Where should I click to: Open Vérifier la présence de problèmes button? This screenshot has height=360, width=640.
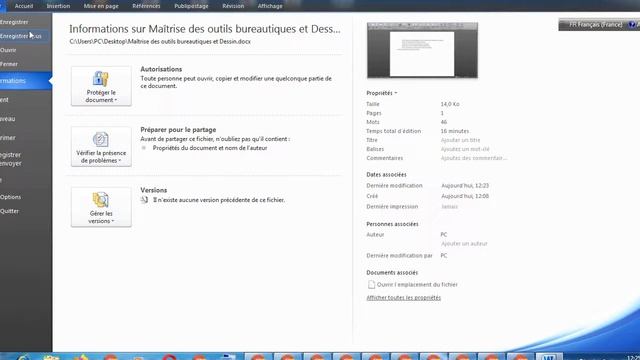(101, 147)
